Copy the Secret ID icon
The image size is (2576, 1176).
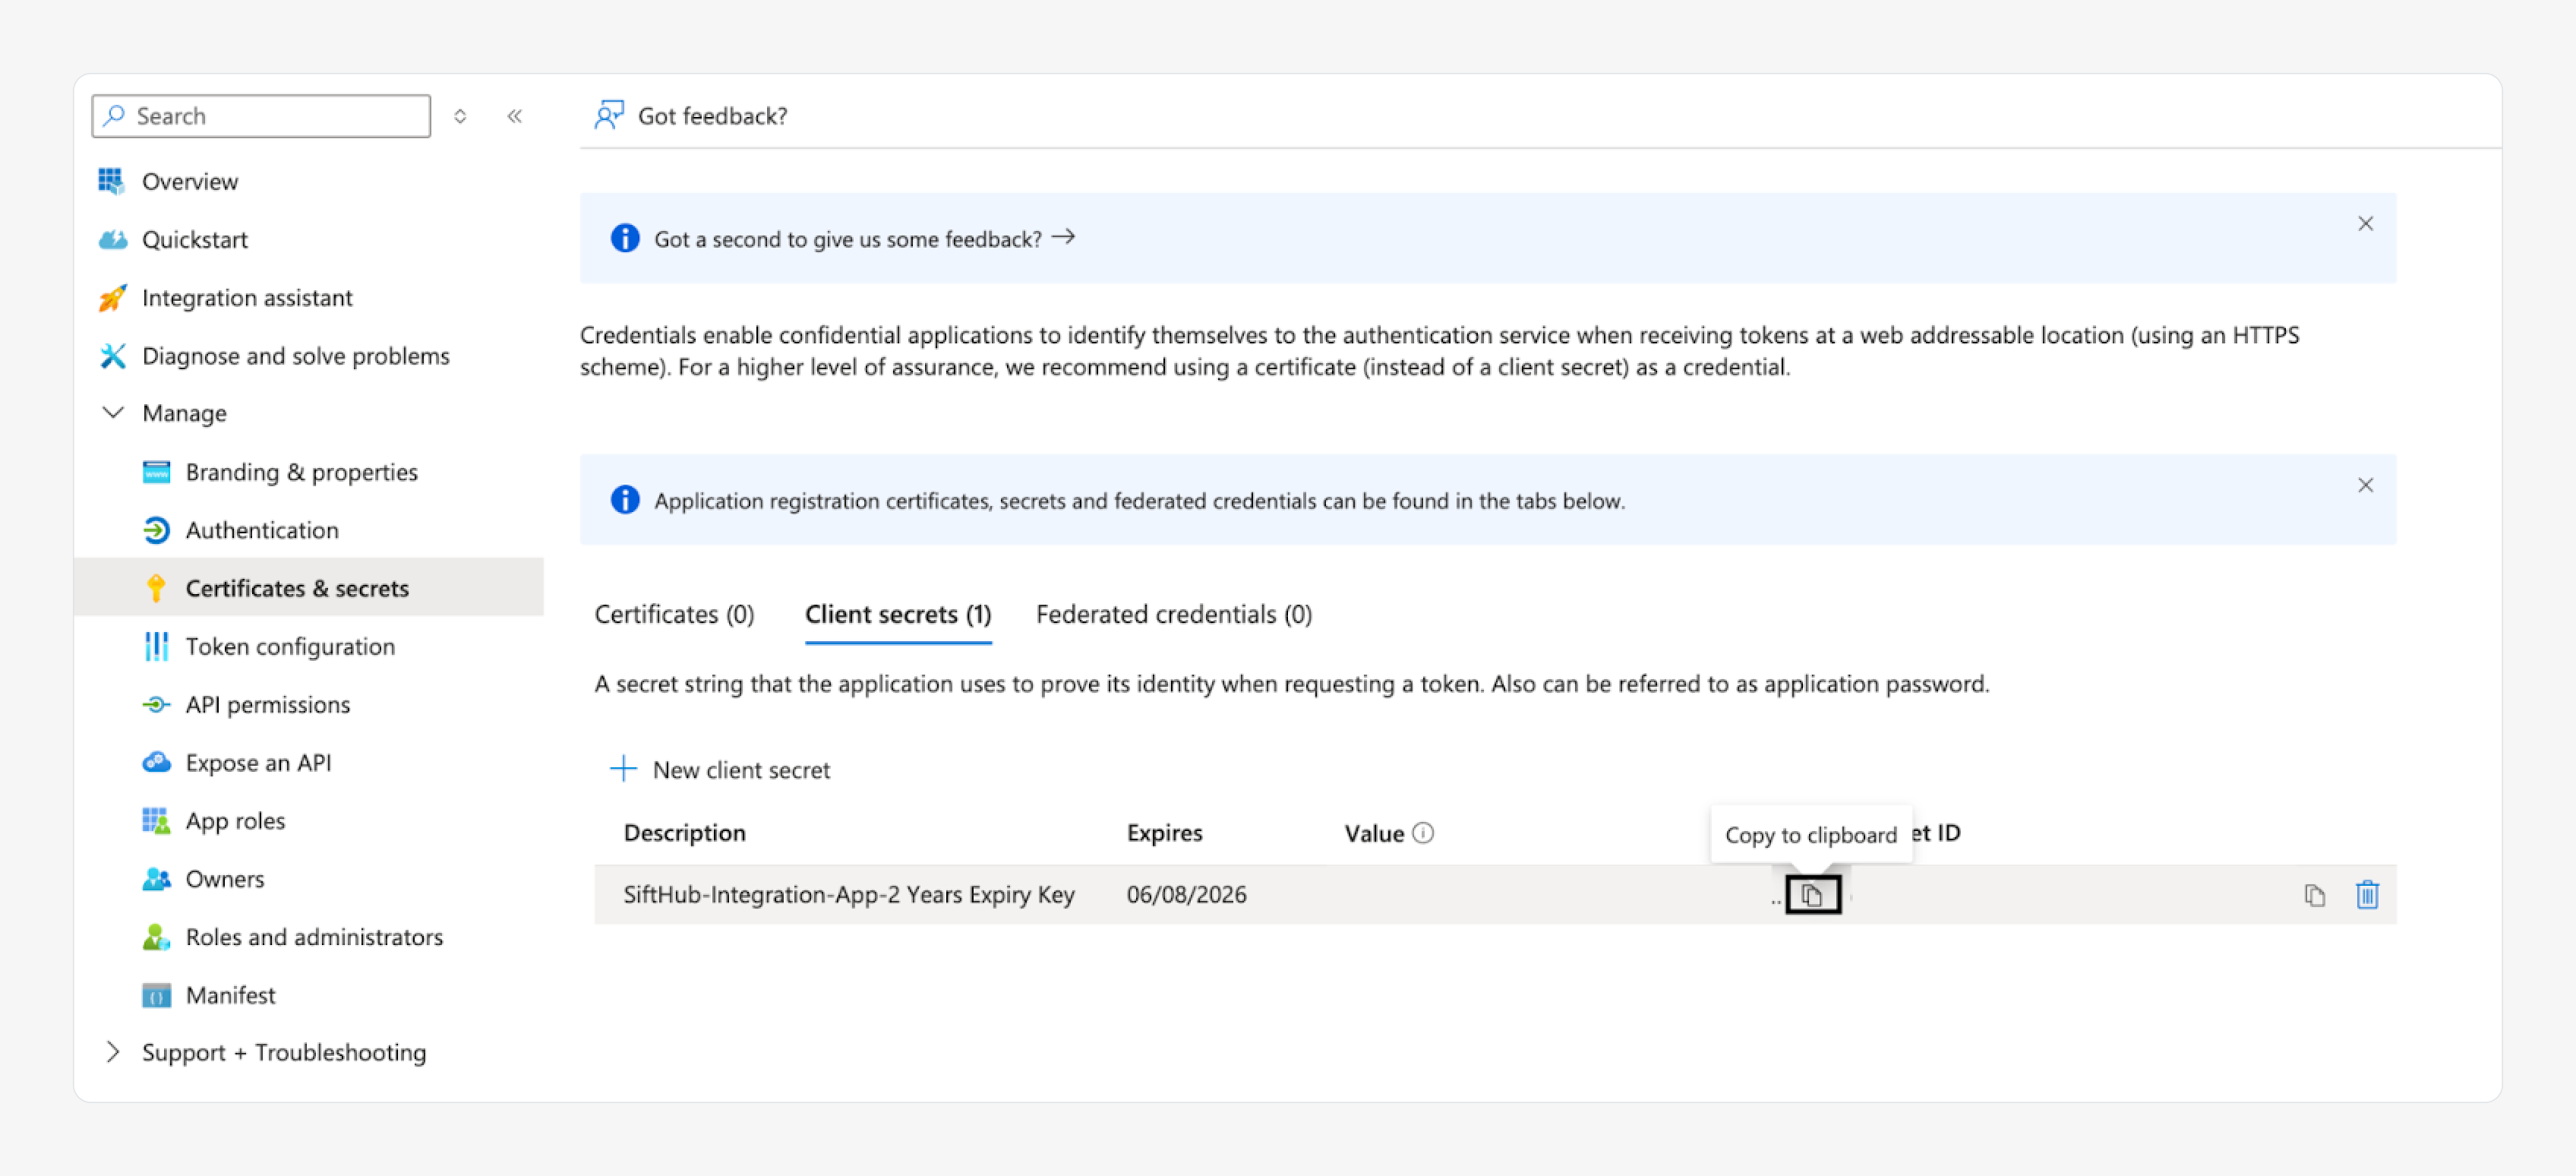pyautogui.click(x=2314, y=895)
